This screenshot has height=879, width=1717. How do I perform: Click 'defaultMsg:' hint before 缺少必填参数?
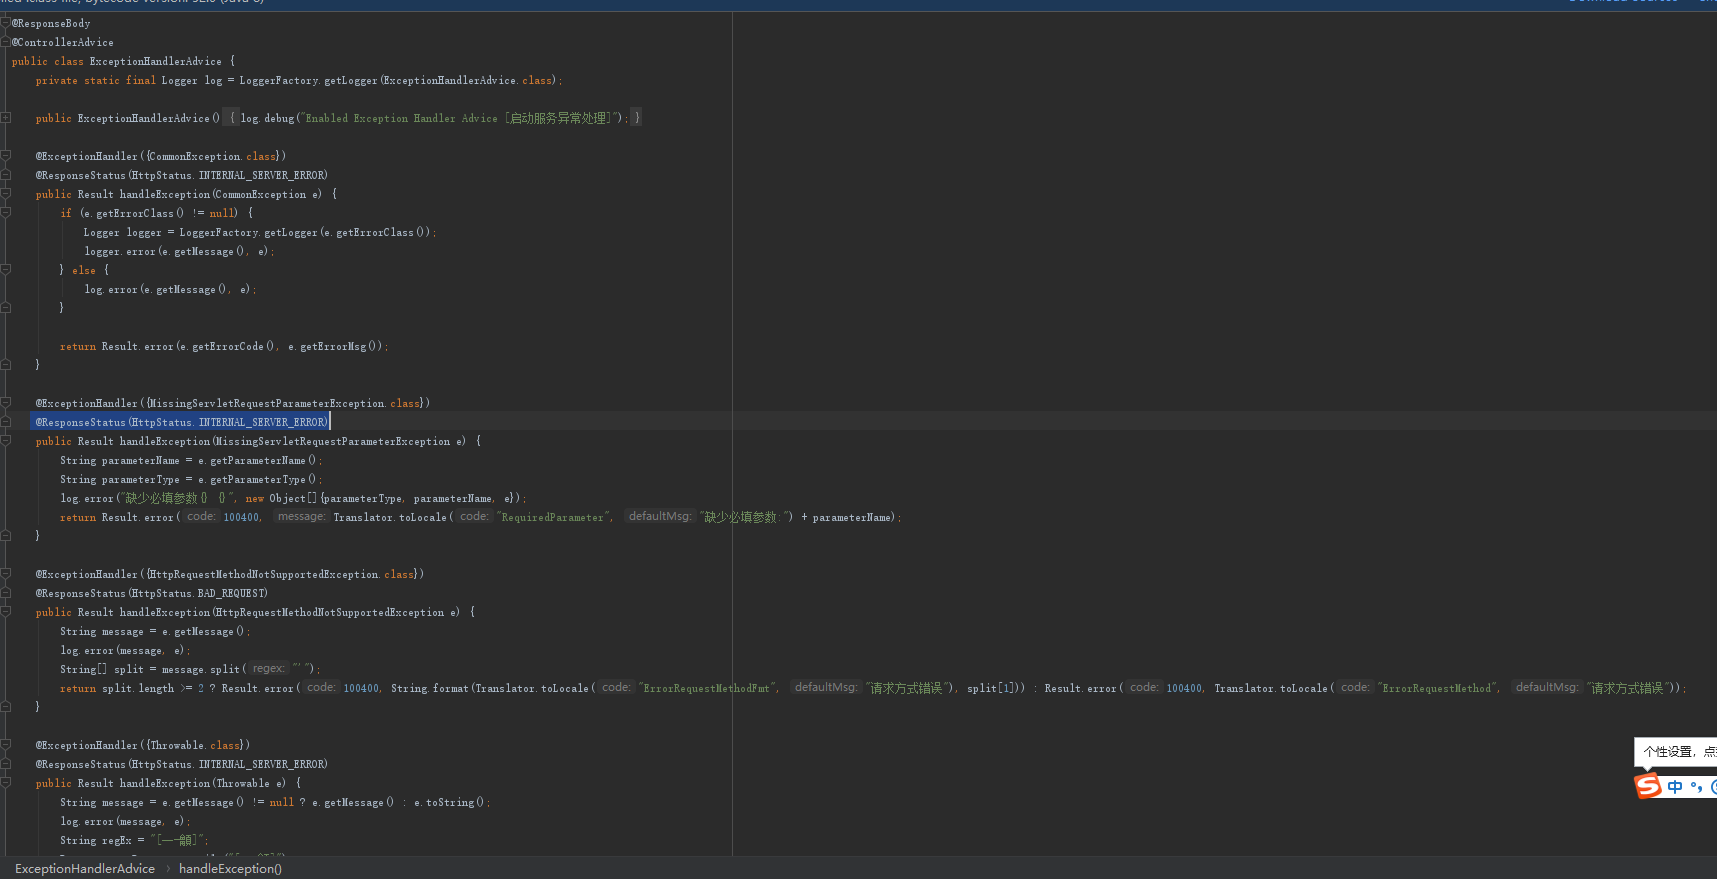point(660,517)
